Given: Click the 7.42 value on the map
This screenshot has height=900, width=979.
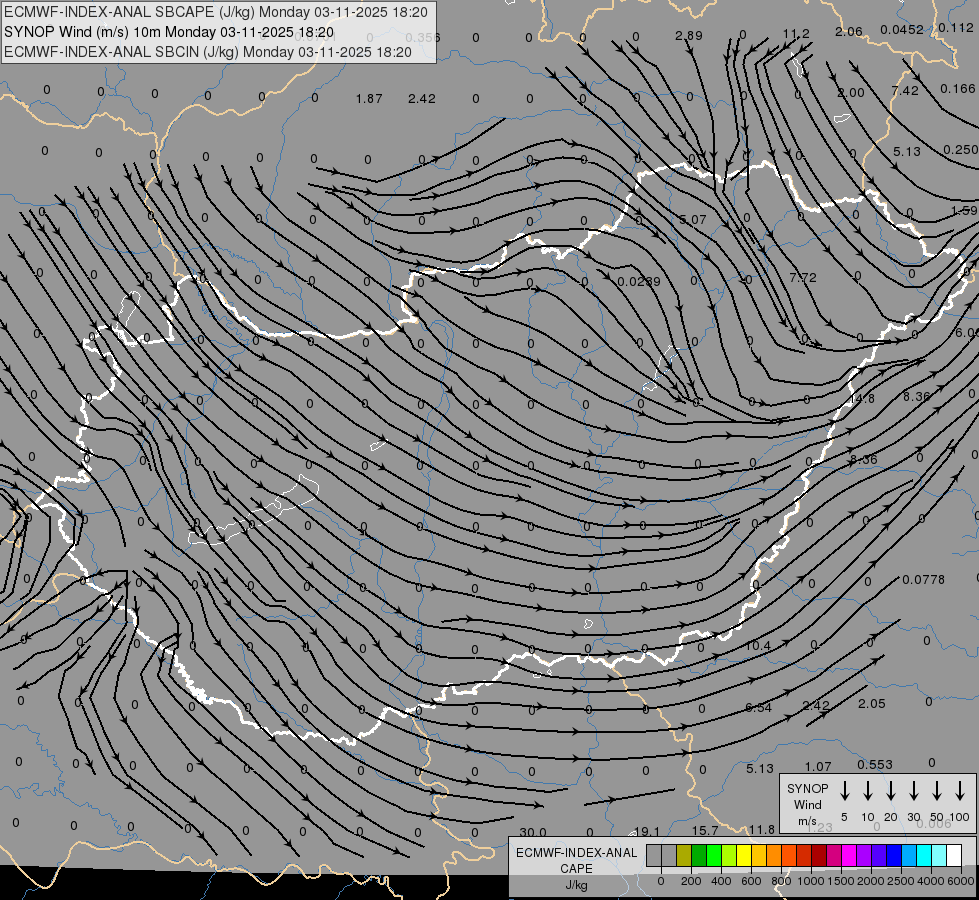Looking at the screenshot, I should click(905, 91).
